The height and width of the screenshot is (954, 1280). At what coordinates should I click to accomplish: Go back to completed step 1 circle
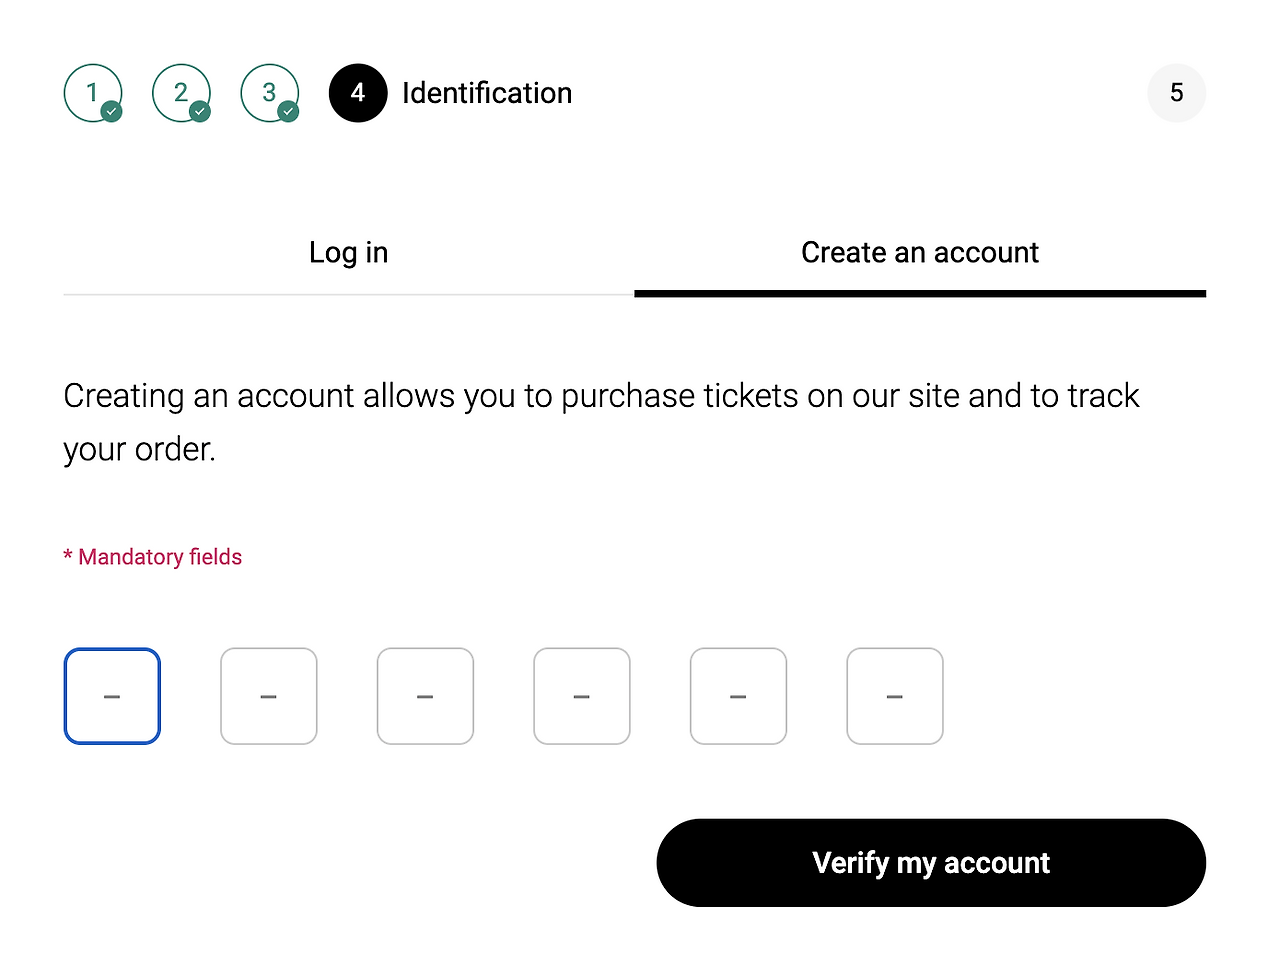pyautogui.click(x=93, y=93)
